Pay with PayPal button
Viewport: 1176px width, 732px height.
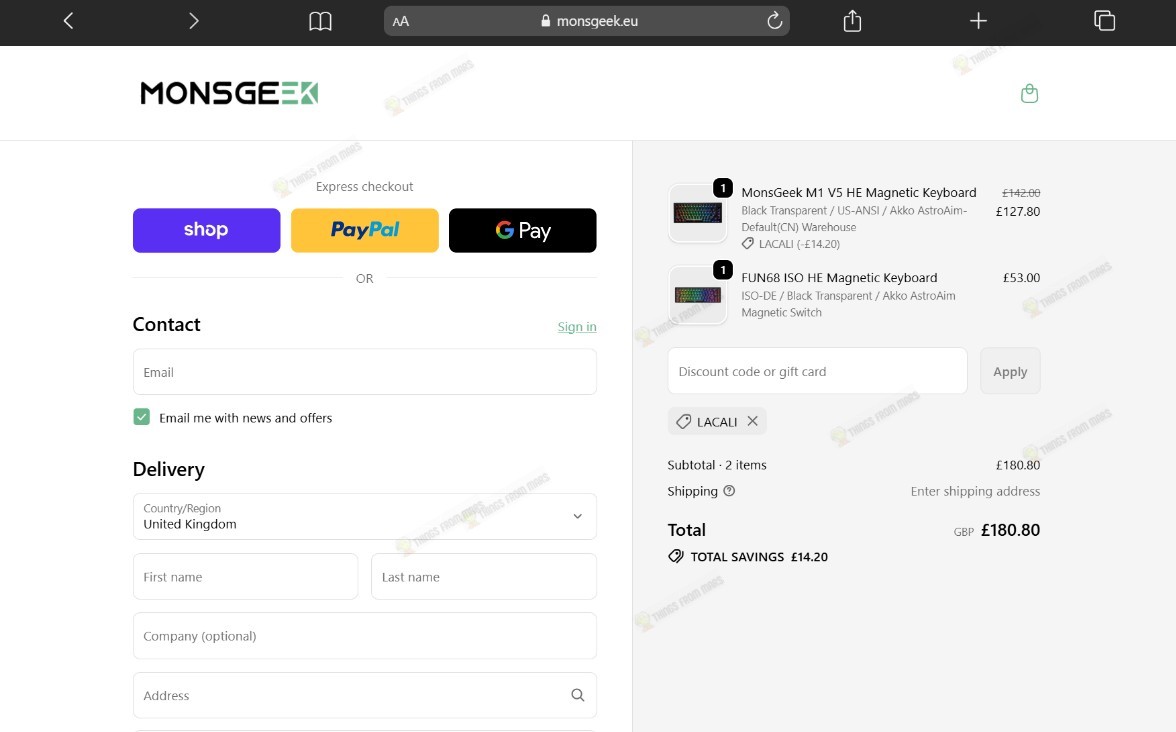tap(364, 230)
